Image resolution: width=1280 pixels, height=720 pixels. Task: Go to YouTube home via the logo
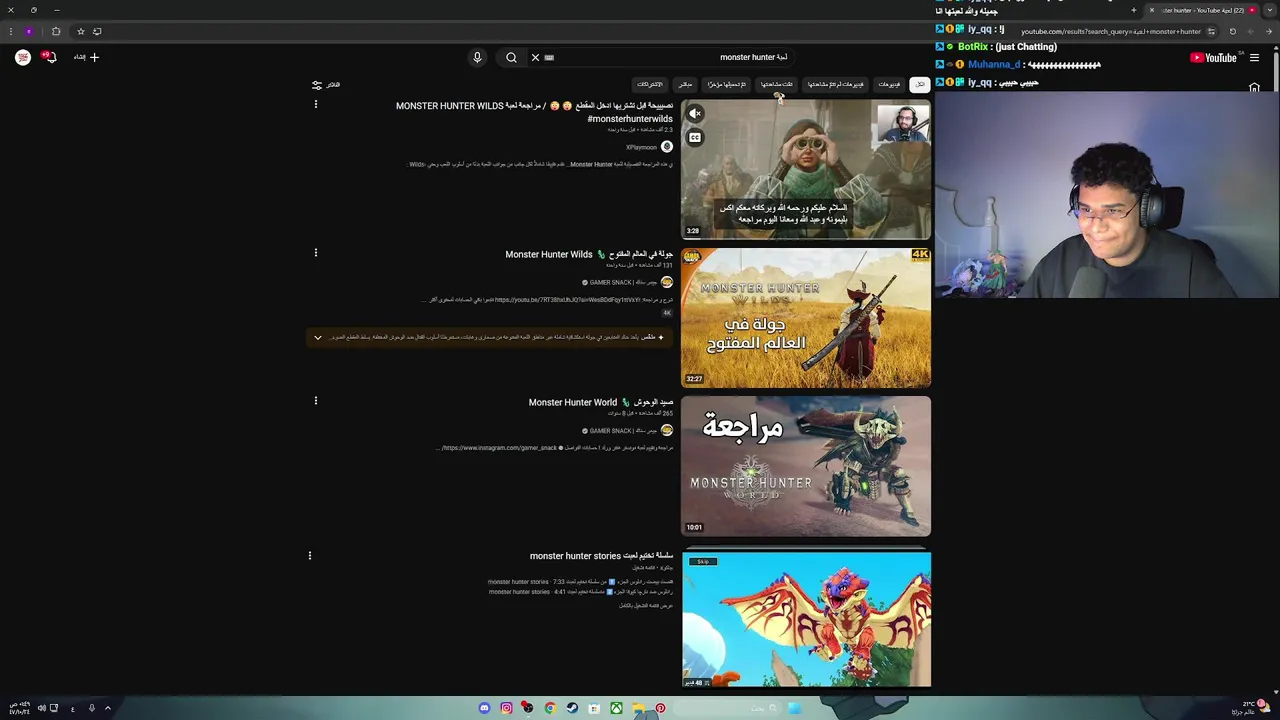coord(1213,57)
